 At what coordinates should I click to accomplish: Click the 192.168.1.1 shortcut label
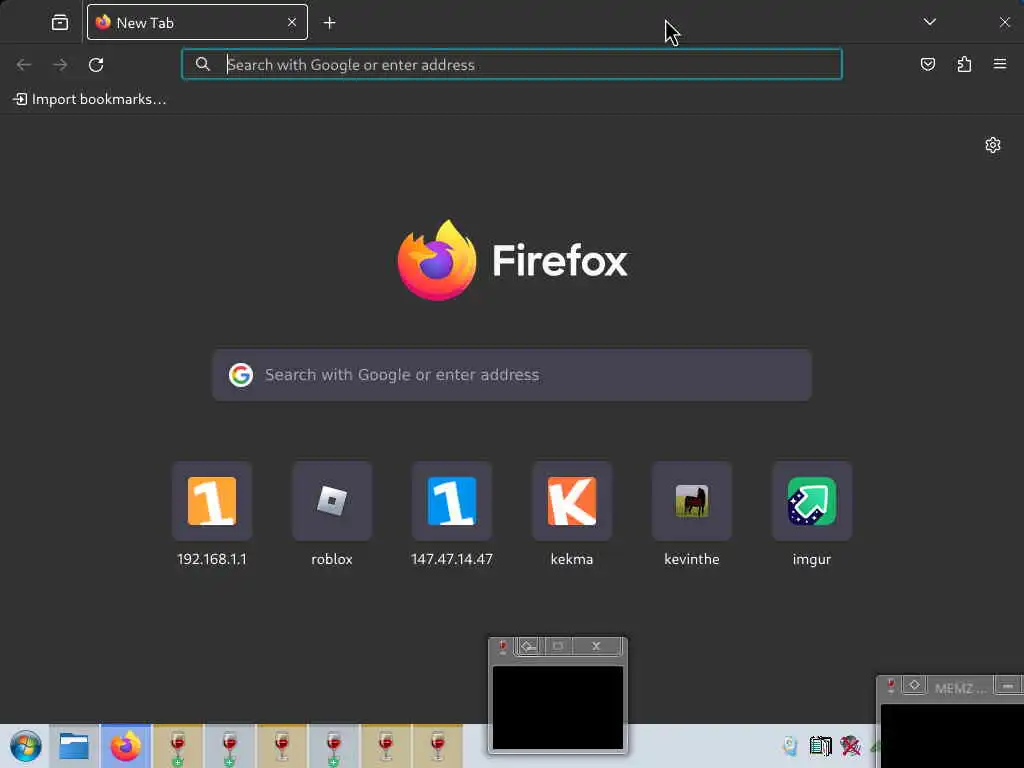click(x=212, y=559)
